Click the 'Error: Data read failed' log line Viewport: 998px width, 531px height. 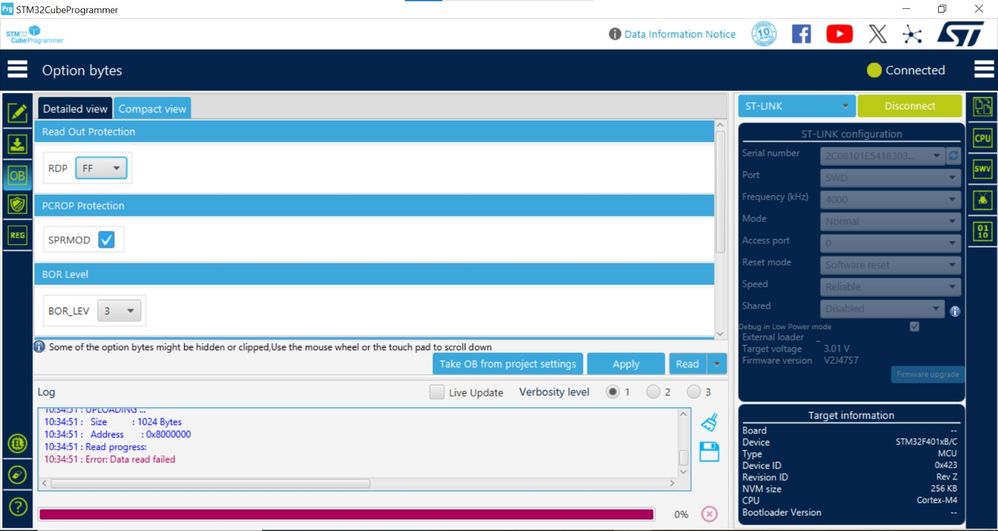coord(109,459)
